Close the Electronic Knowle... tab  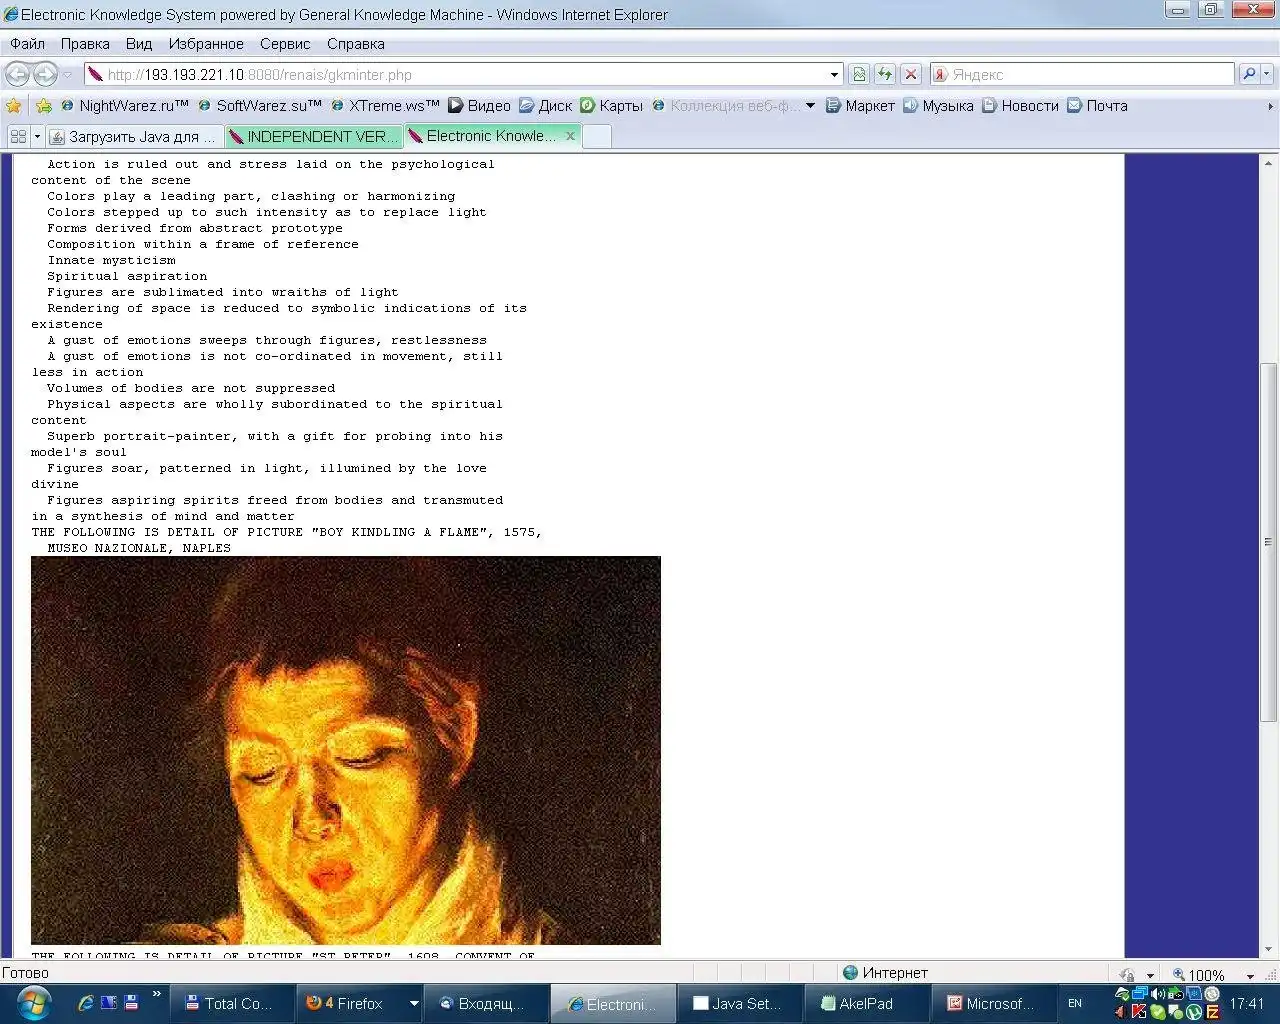[571, 136]
